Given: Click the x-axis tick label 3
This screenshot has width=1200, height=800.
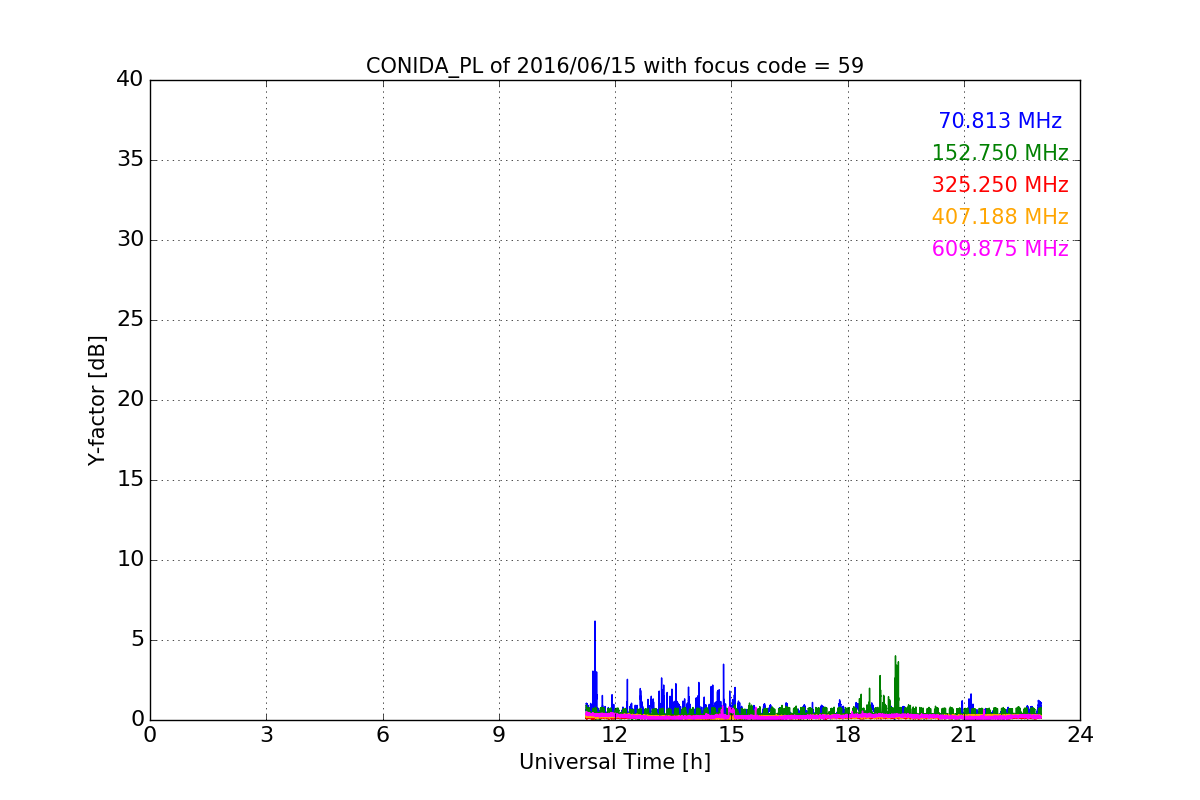Looking at the screenshot, I should coord(266,735).
